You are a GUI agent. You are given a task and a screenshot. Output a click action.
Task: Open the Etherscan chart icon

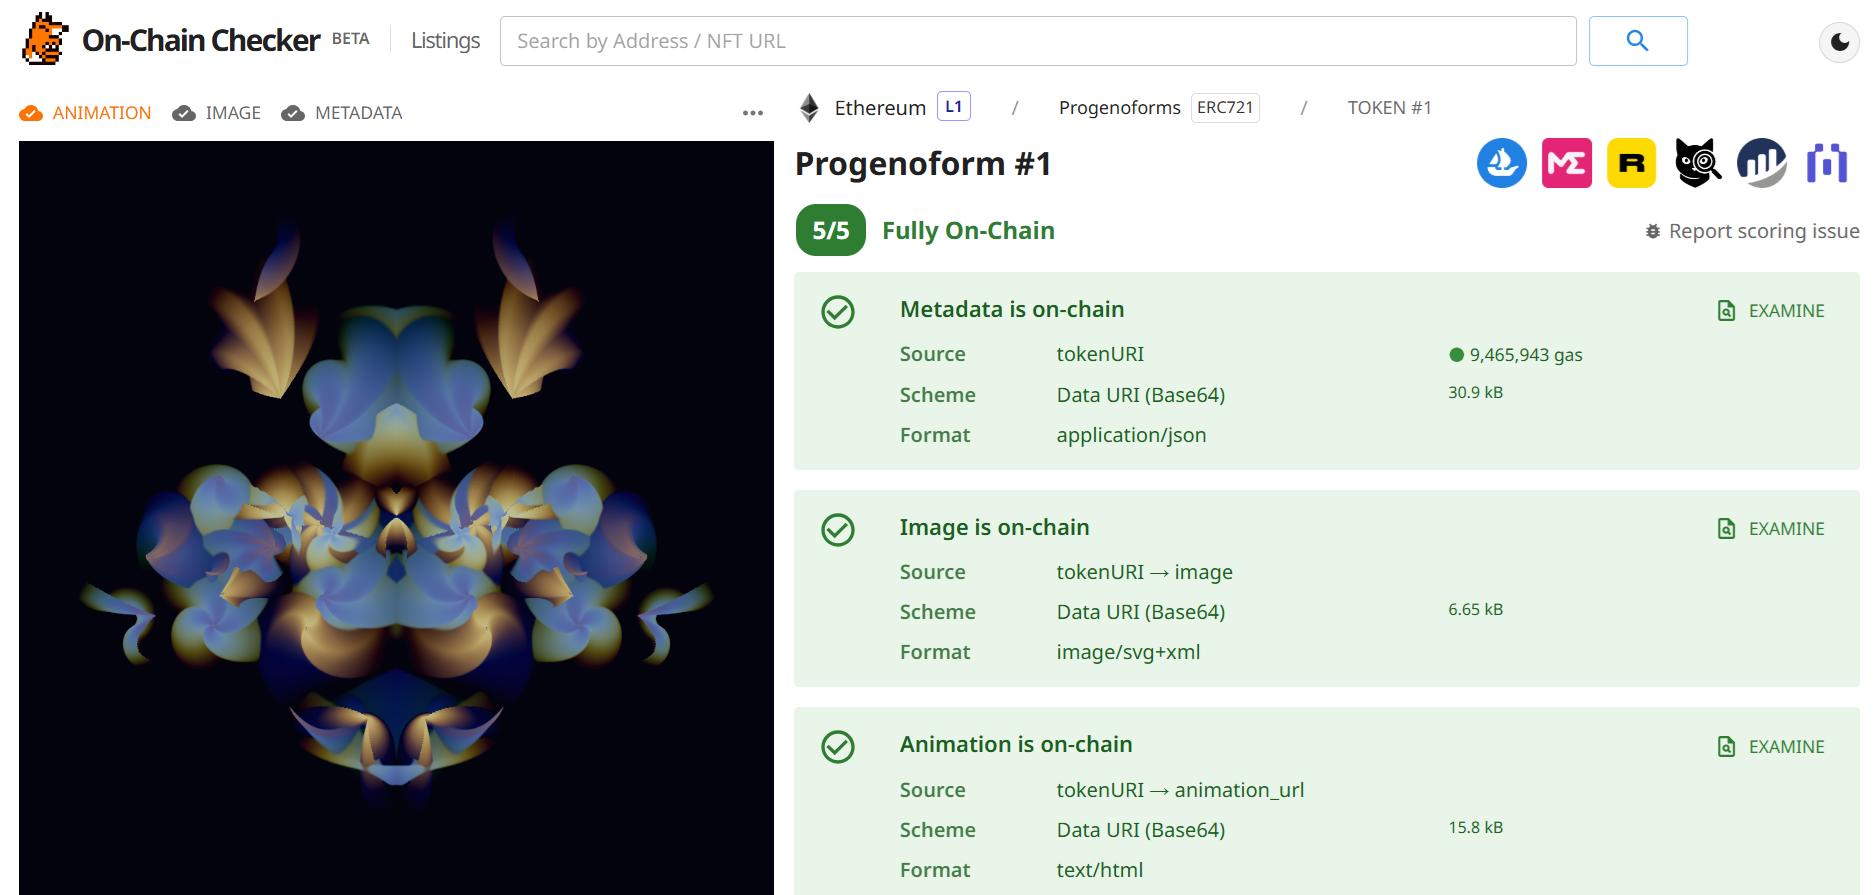[1762, 163]
